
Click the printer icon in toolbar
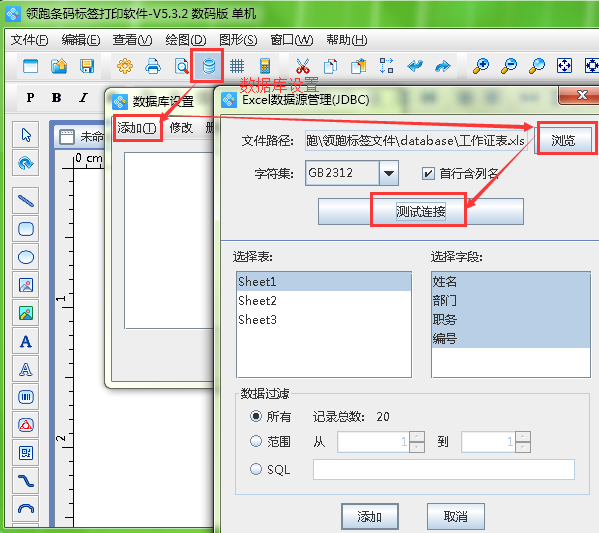click(x=153, y=66)
